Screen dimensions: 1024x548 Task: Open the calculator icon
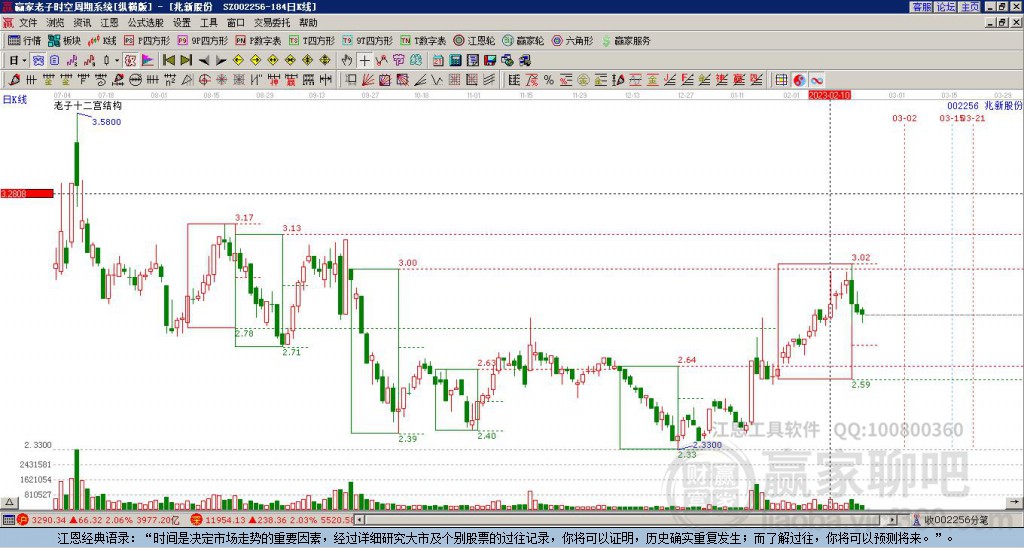[455, 60]
